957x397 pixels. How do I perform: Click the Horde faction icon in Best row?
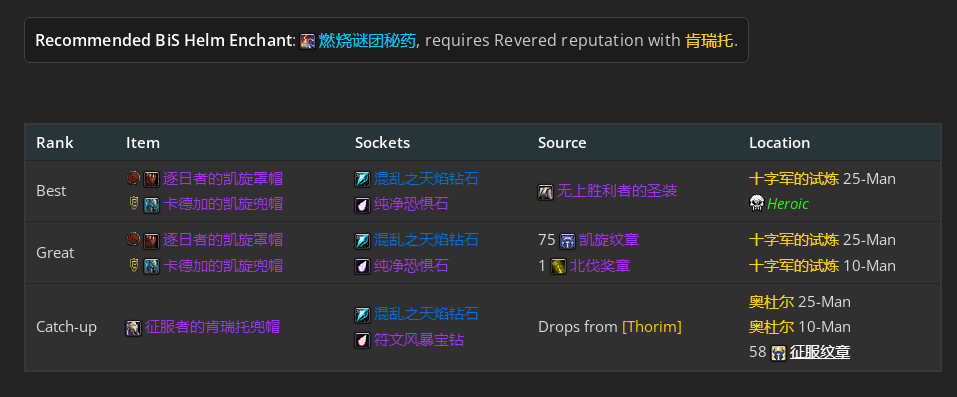pyautogui.click(x=133, y=178)
